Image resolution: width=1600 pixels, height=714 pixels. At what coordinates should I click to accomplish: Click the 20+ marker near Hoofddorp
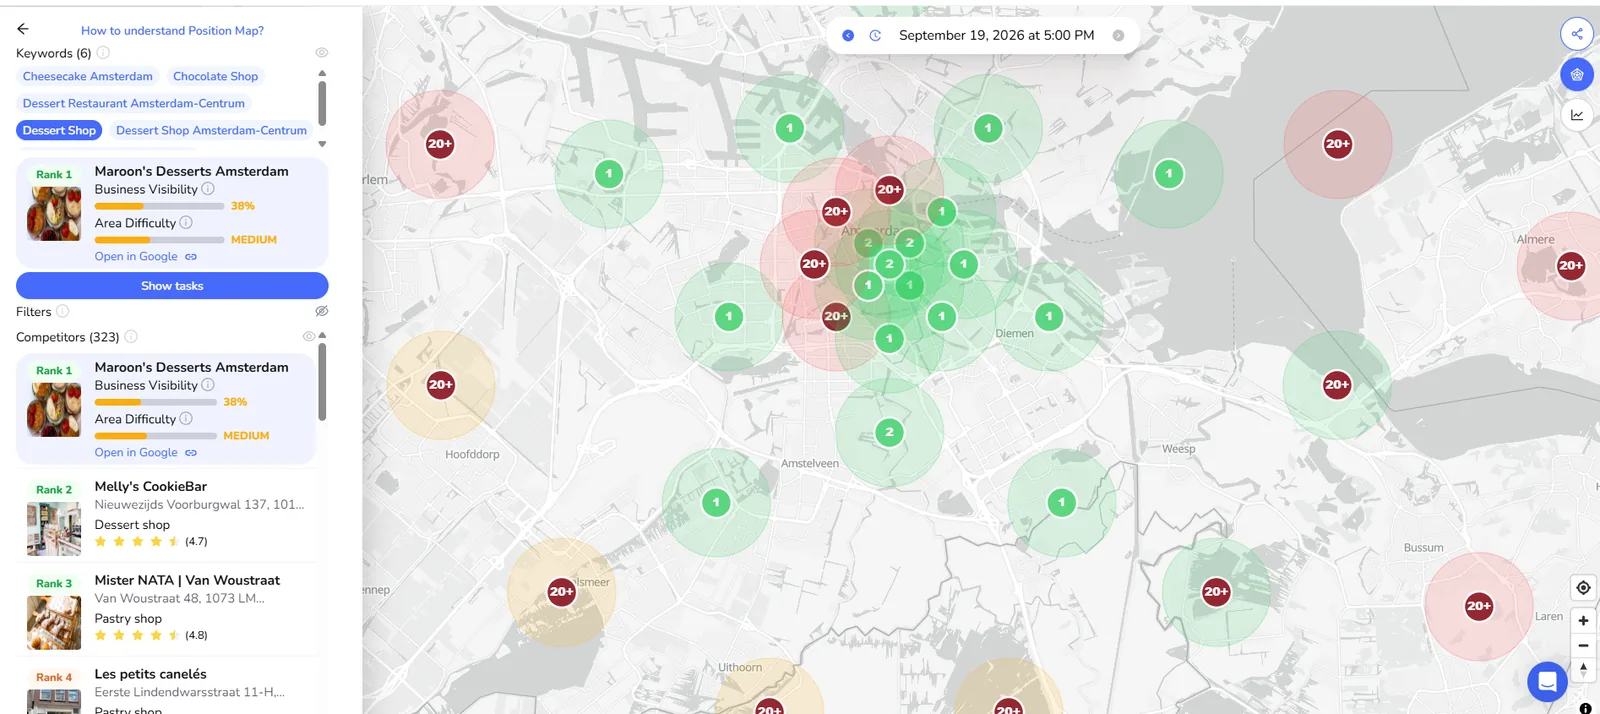[x=441, y=385]
